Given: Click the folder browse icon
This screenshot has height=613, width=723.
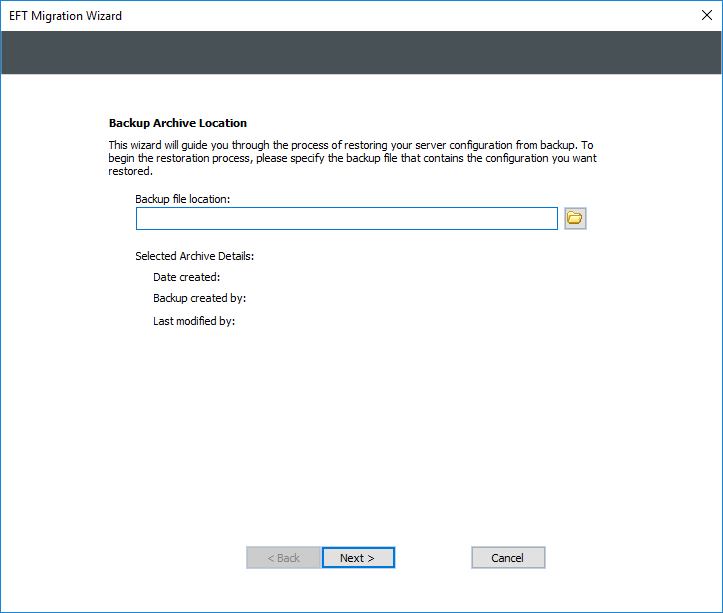Looking at the screenshot, I should [x=575, y=218].
